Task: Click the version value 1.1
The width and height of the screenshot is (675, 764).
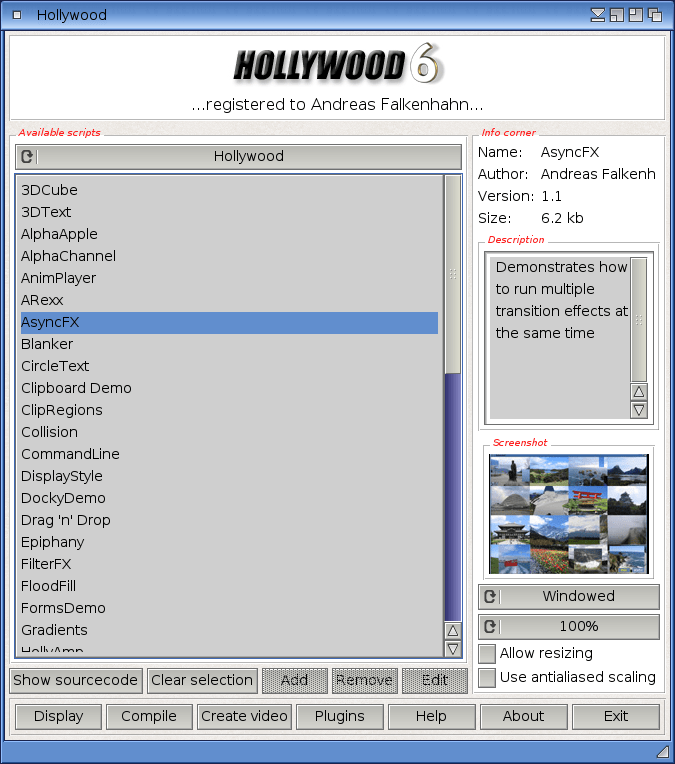Action: 551,196
